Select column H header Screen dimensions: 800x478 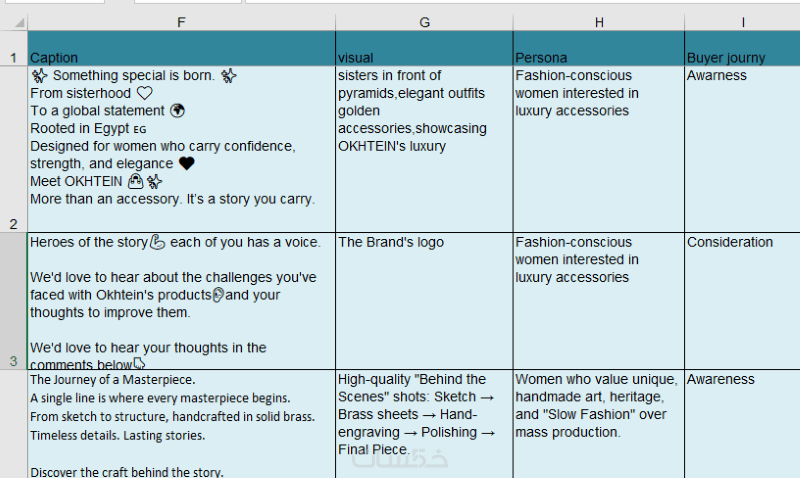point(598,21)
